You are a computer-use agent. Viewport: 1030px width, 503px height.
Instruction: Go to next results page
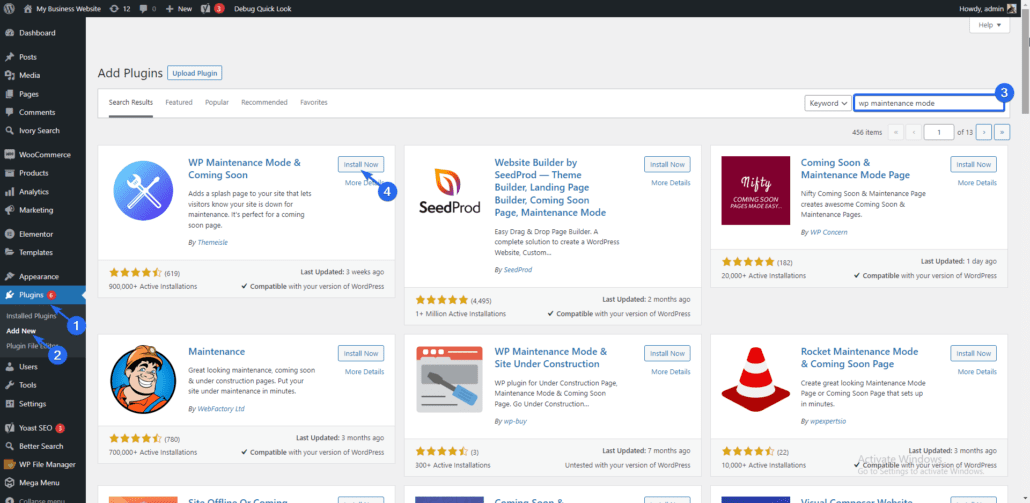pos(983,132)
